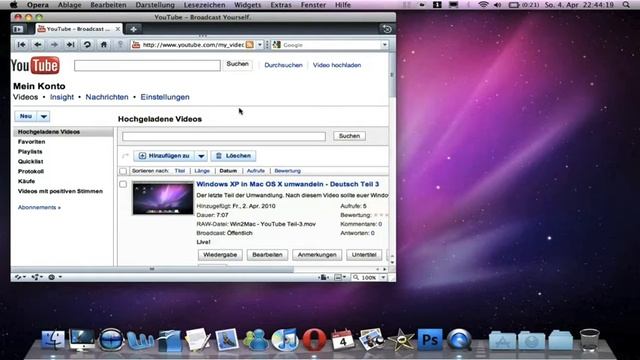Open the Einstellungen link
640x360 pixels.
[165, 97]
